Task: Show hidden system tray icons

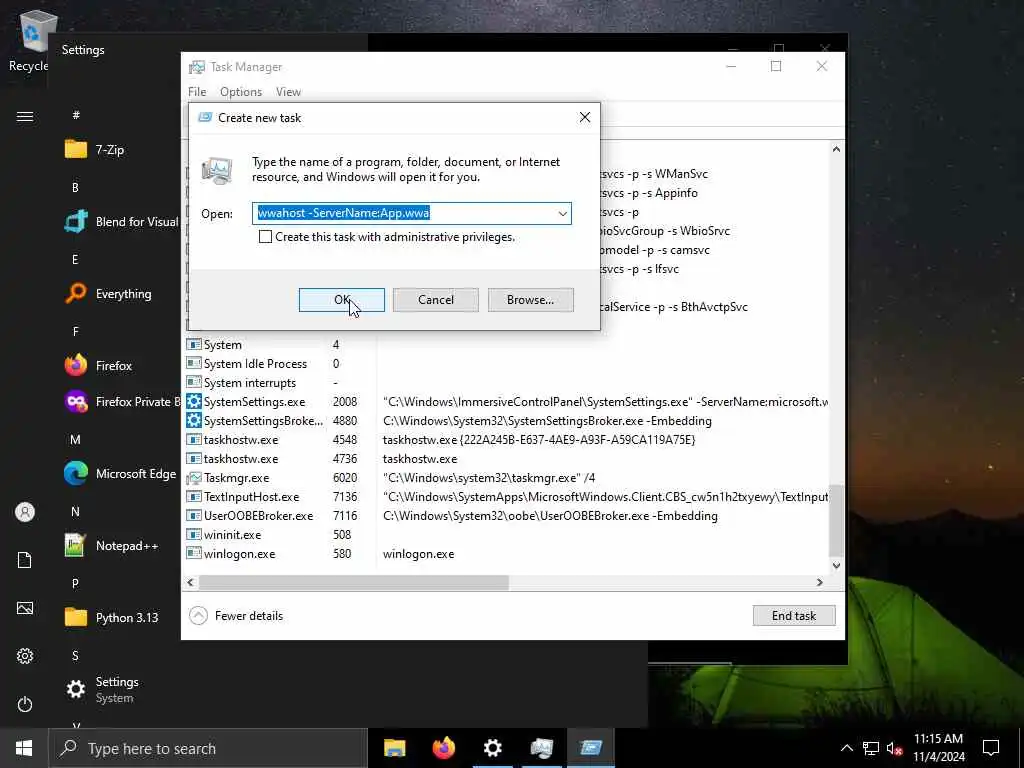Action: tap(846, 748)
